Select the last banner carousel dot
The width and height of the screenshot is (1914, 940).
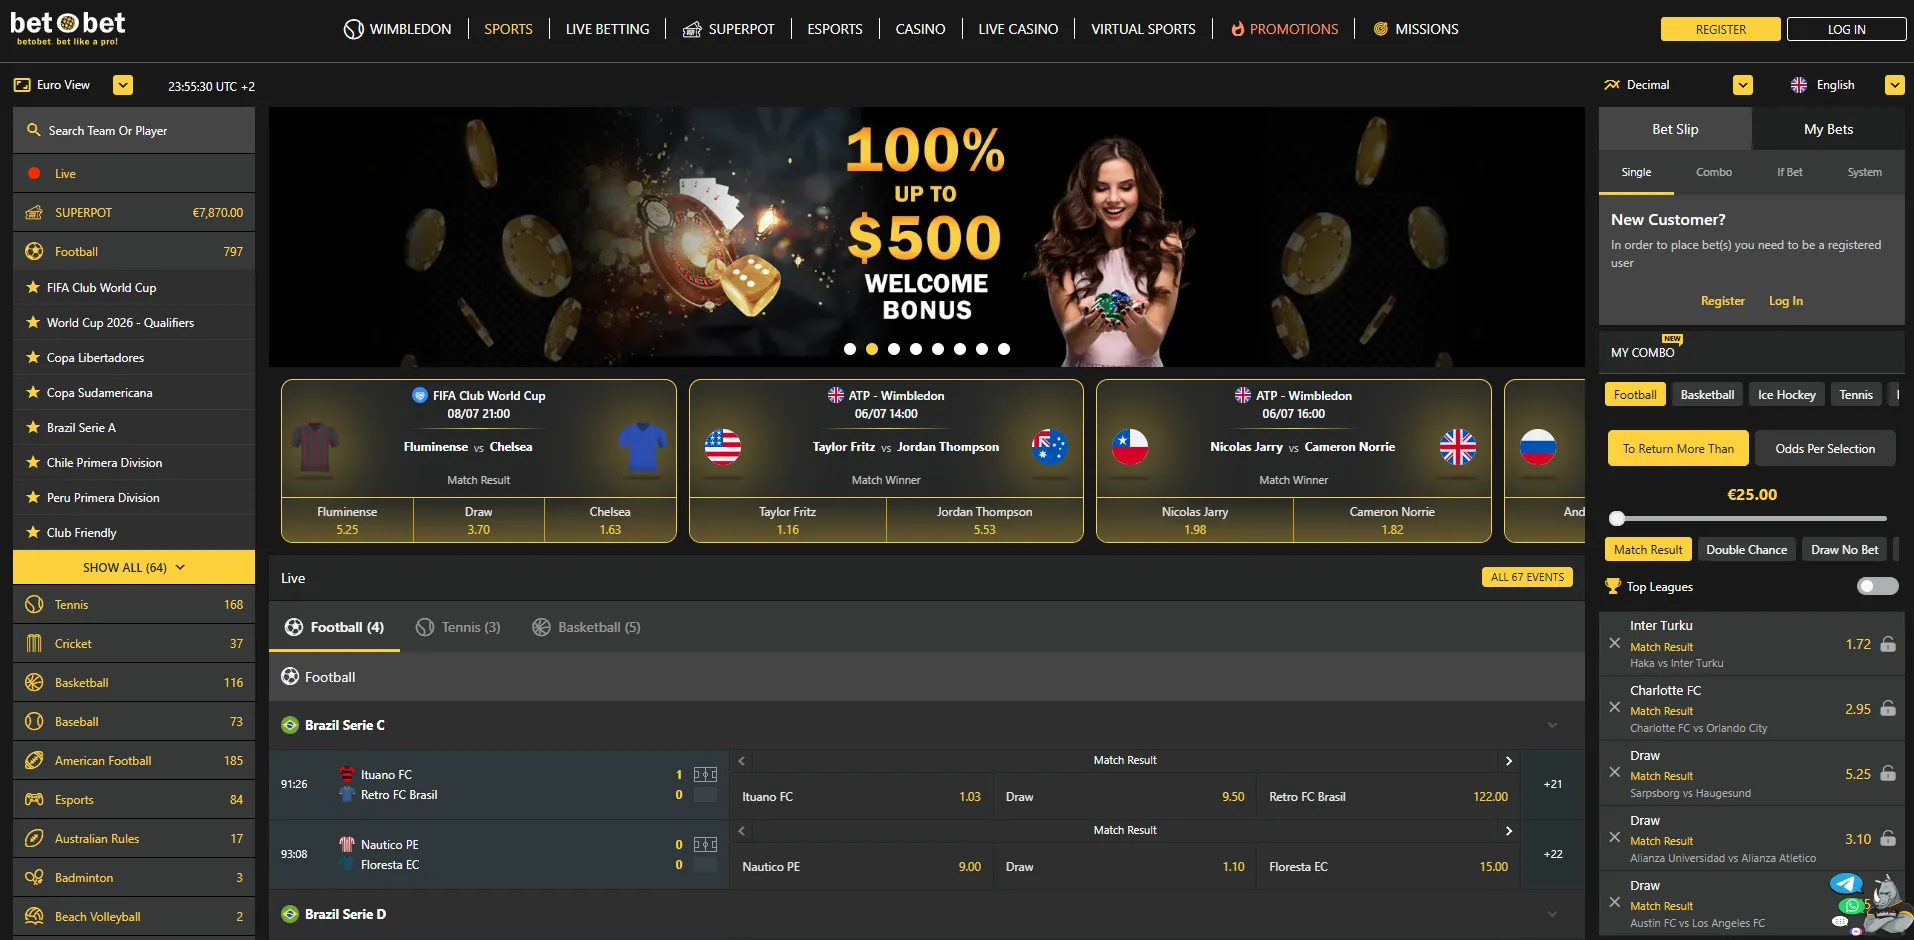pyautogui.click(x=1004, y=349)
